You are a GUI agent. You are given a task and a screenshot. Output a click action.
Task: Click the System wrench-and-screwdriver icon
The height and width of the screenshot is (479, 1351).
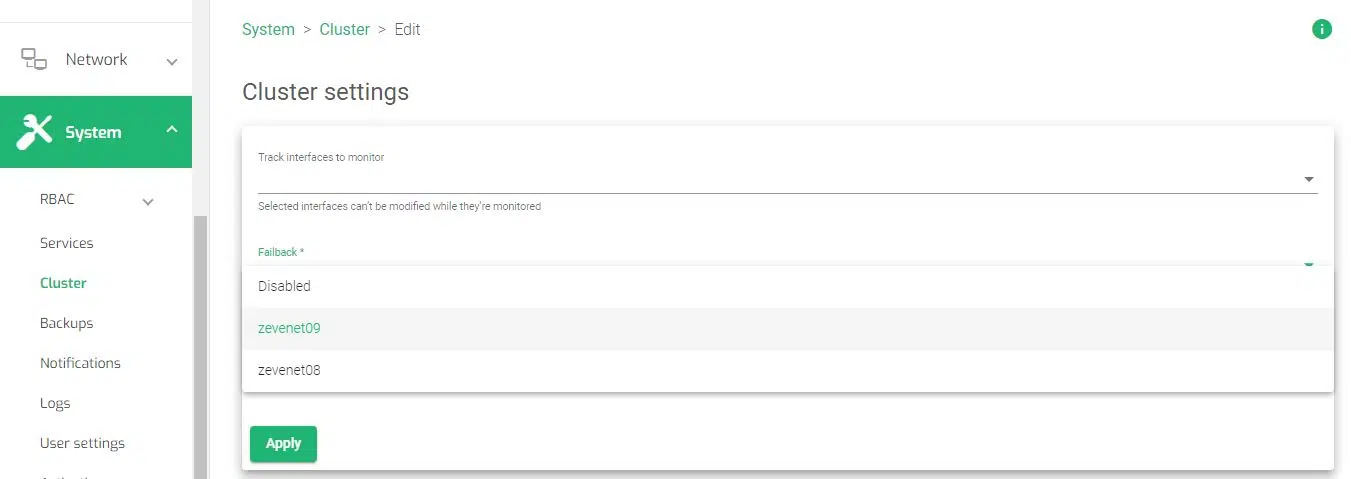(35, 132)
